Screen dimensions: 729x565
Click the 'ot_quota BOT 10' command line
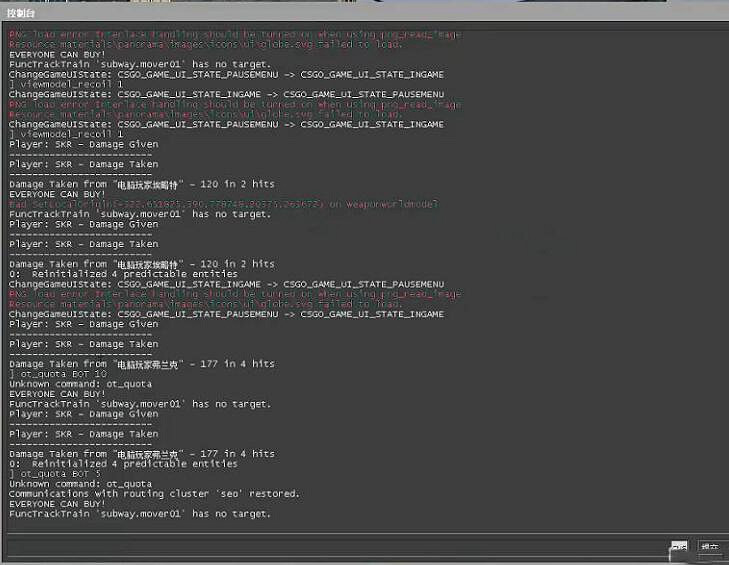point(64,374)
